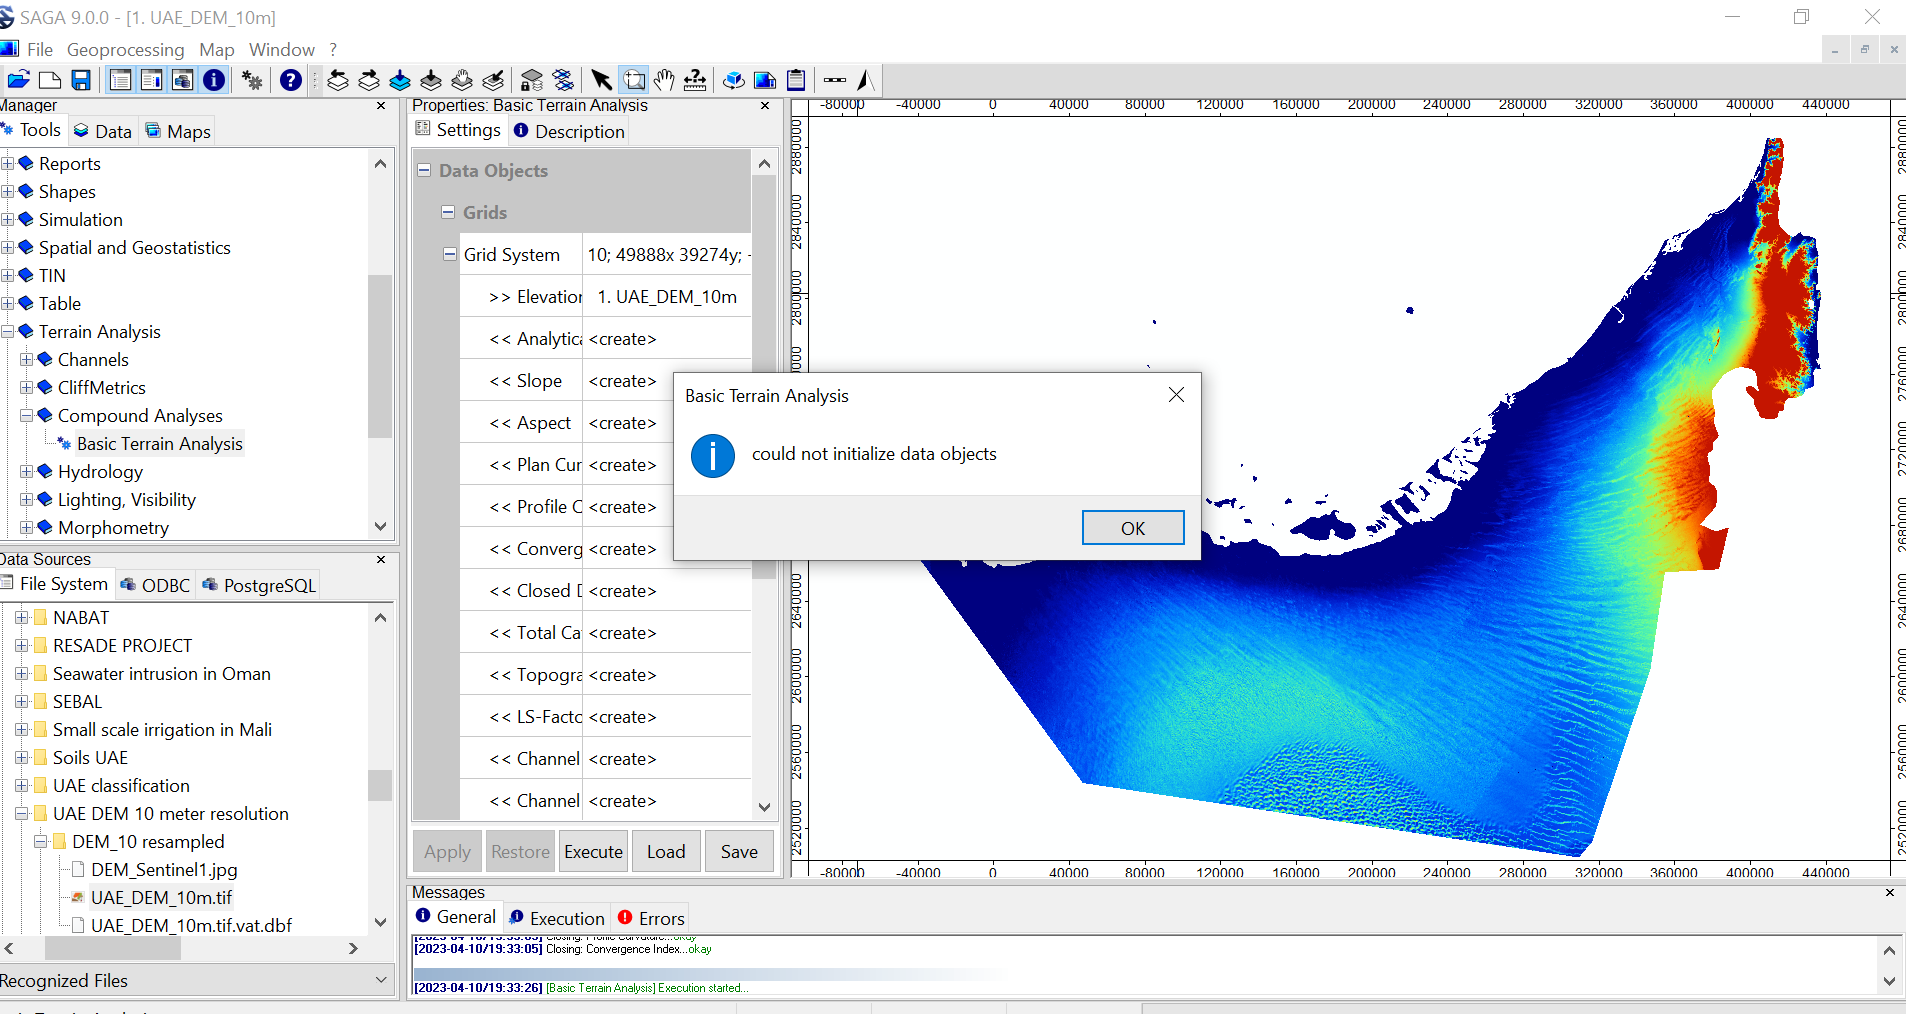The height and width of the screenshot is (1014, 1906).
Task: Click the tool gears icon in the toolbar
Action: 252,80
